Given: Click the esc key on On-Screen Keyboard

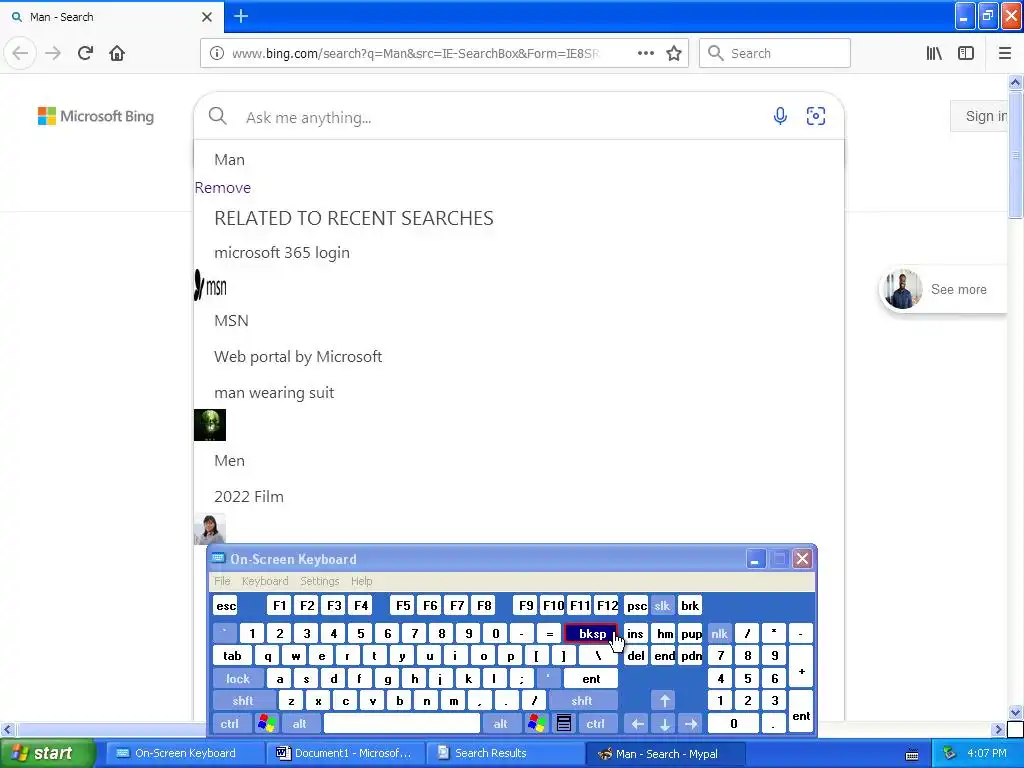Looking at the screenshot, I should tap(226, 606).
